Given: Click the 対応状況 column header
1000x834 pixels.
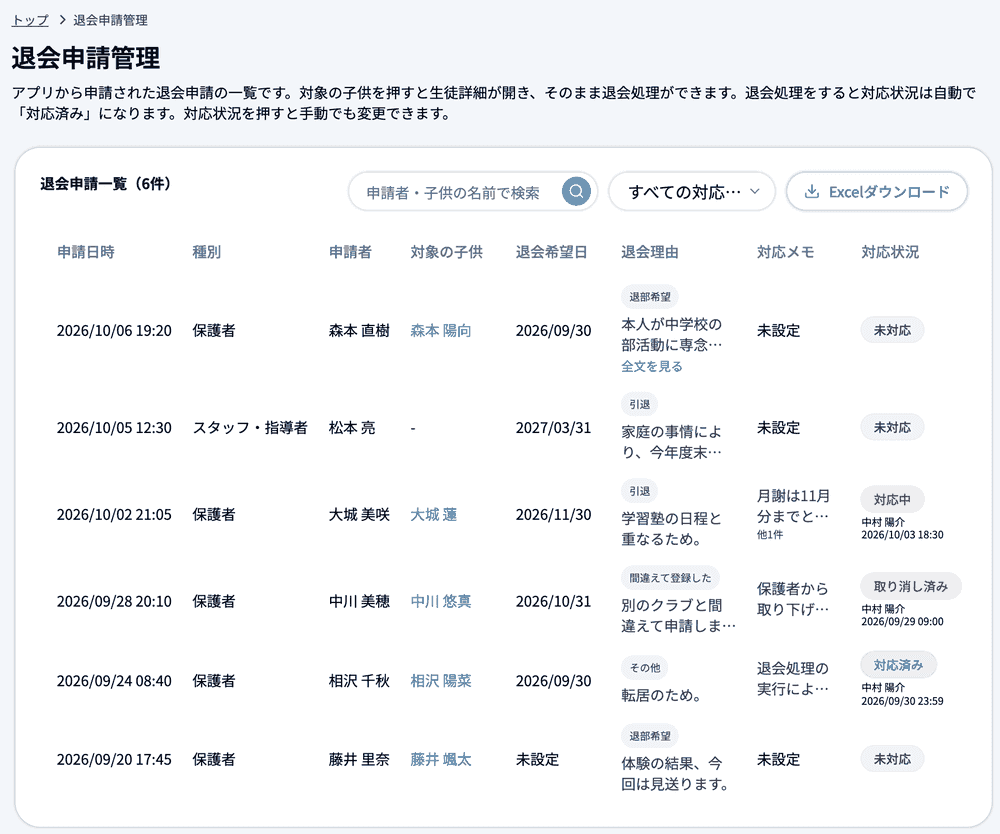Looking at the screenshot, I should coord(890,252).
